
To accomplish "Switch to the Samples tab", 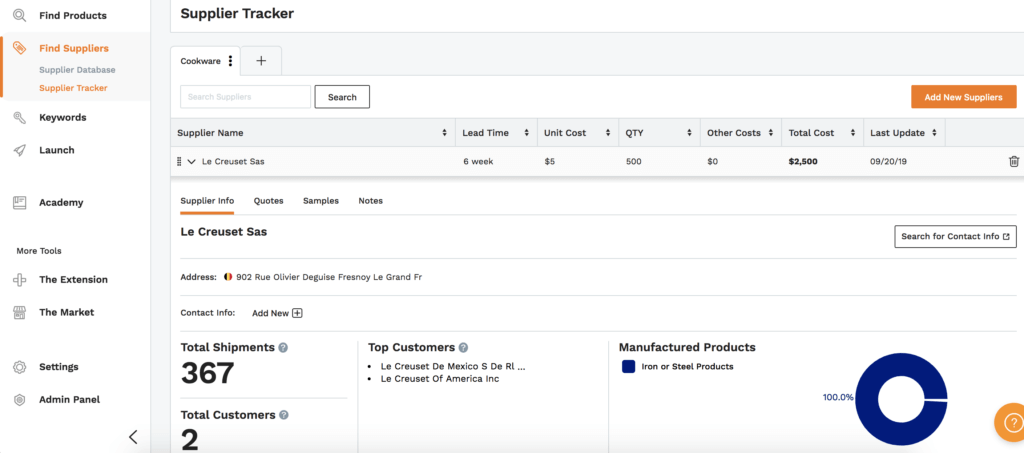I will coord(321,201).
